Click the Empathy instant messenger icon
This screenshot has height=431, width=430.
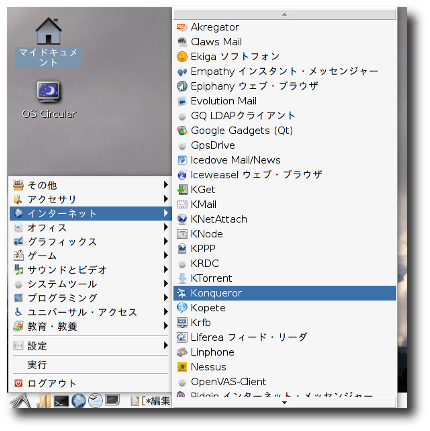[182, 72]
